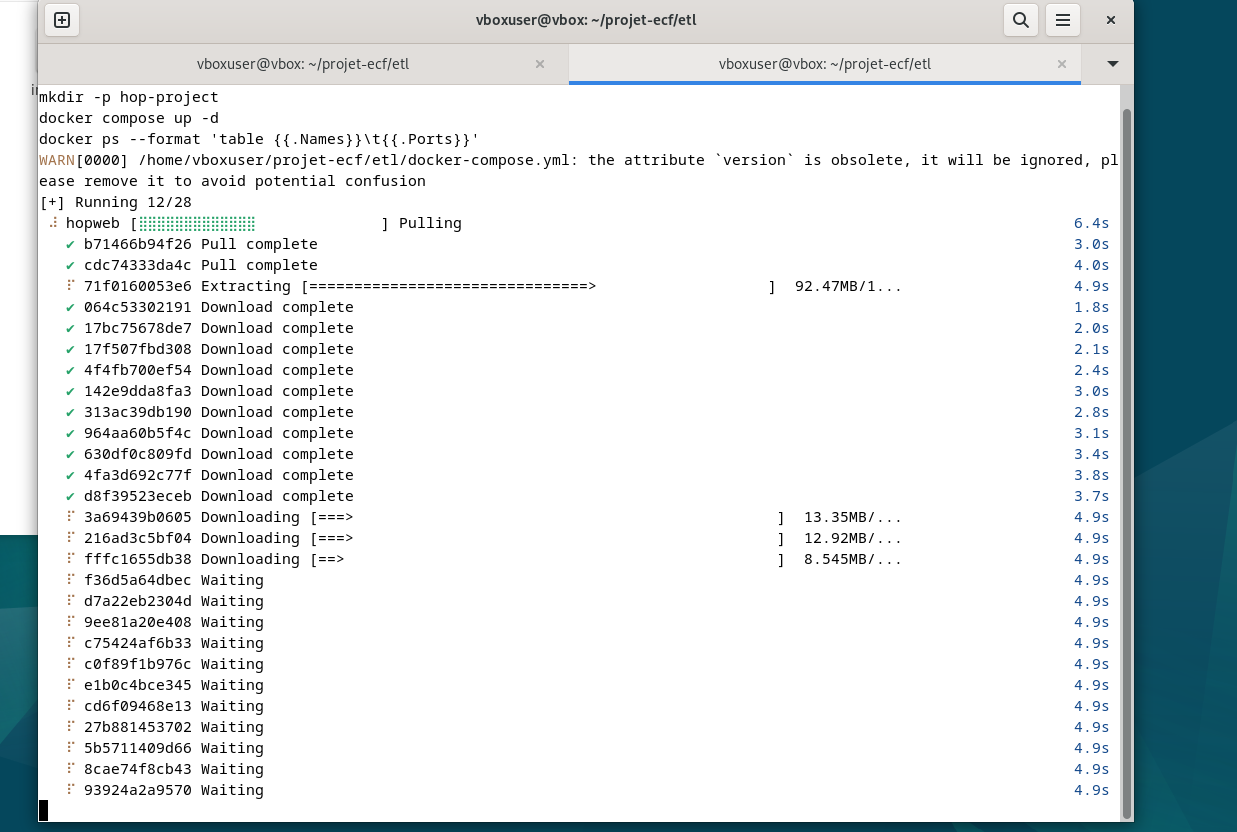Click the window title in header bar
The width and height of the screenshot is (1237, 832).
[586, 20]
